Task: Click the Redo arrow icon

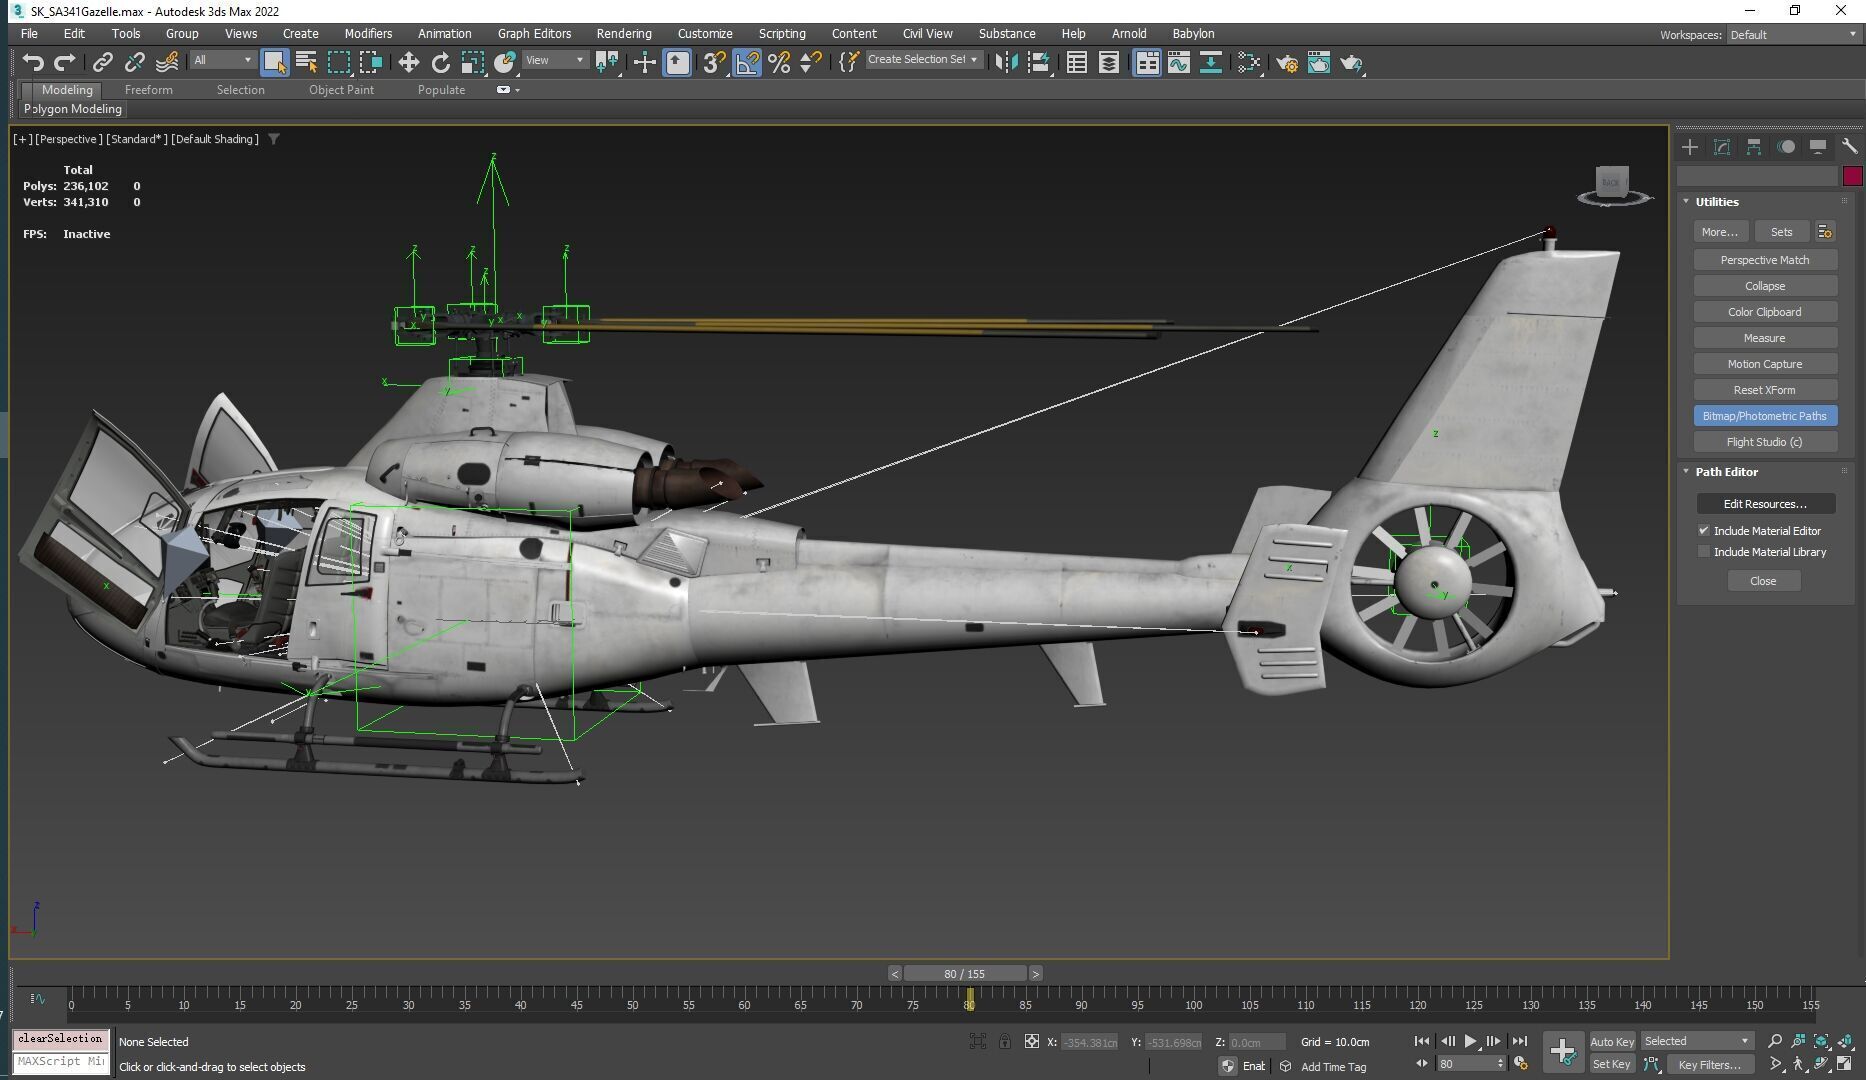Action: click(x=65, y=63)
